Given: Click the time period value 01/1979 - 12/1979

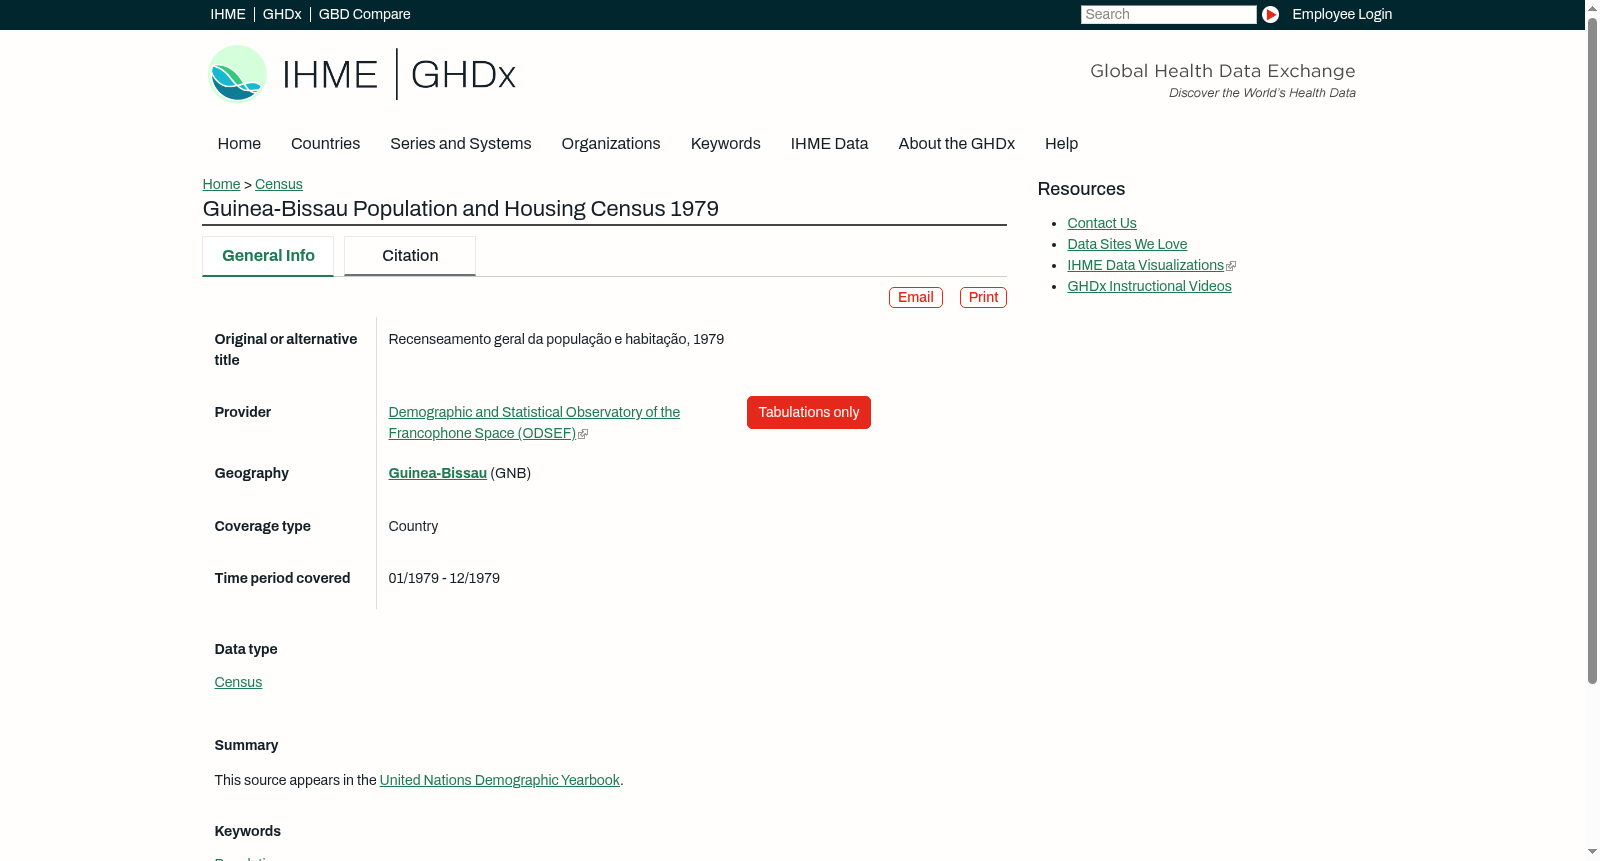Looking at the screenshot, I should pyautogui.click(x=444, y=578).
